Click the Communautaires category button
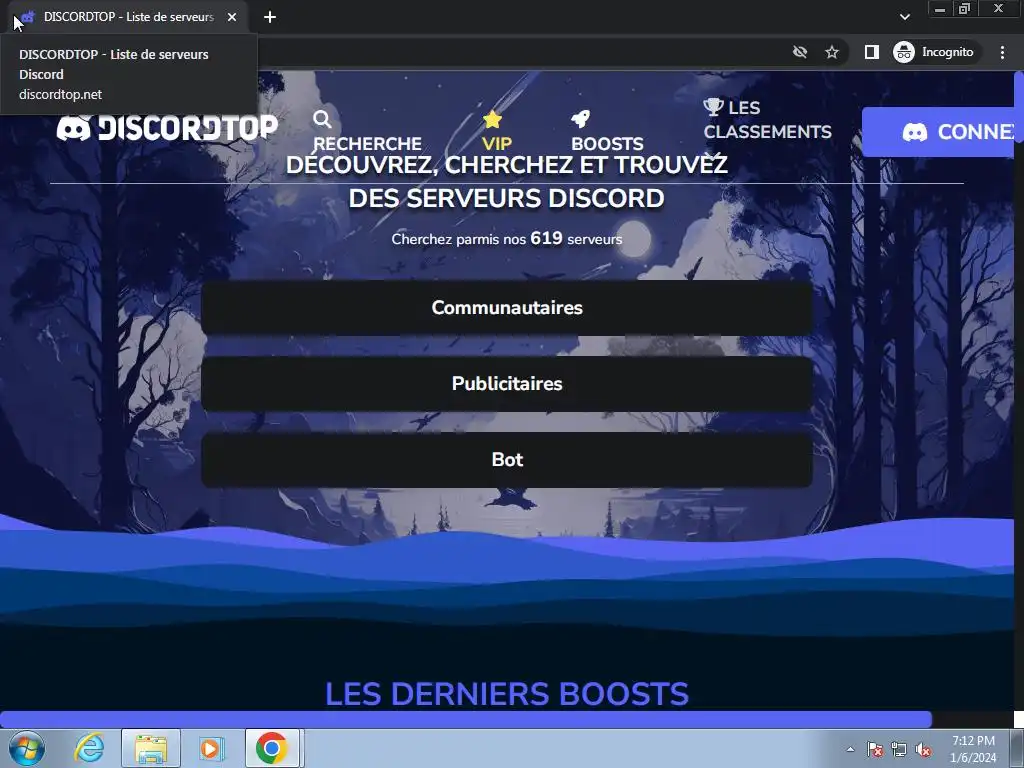This screenshot has width=1024, height=768. [507, 308]
